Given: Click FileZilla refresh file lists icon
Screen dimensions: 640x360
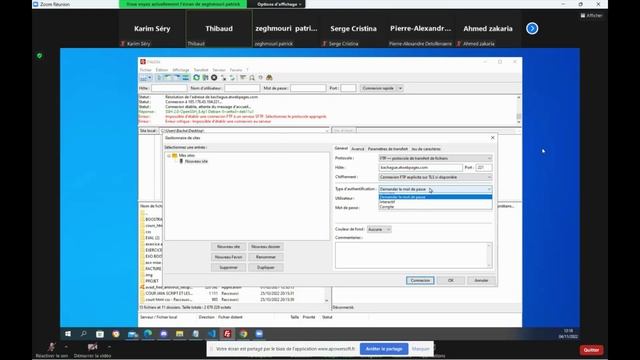Looking at the screenshot, I should (196, 78).
